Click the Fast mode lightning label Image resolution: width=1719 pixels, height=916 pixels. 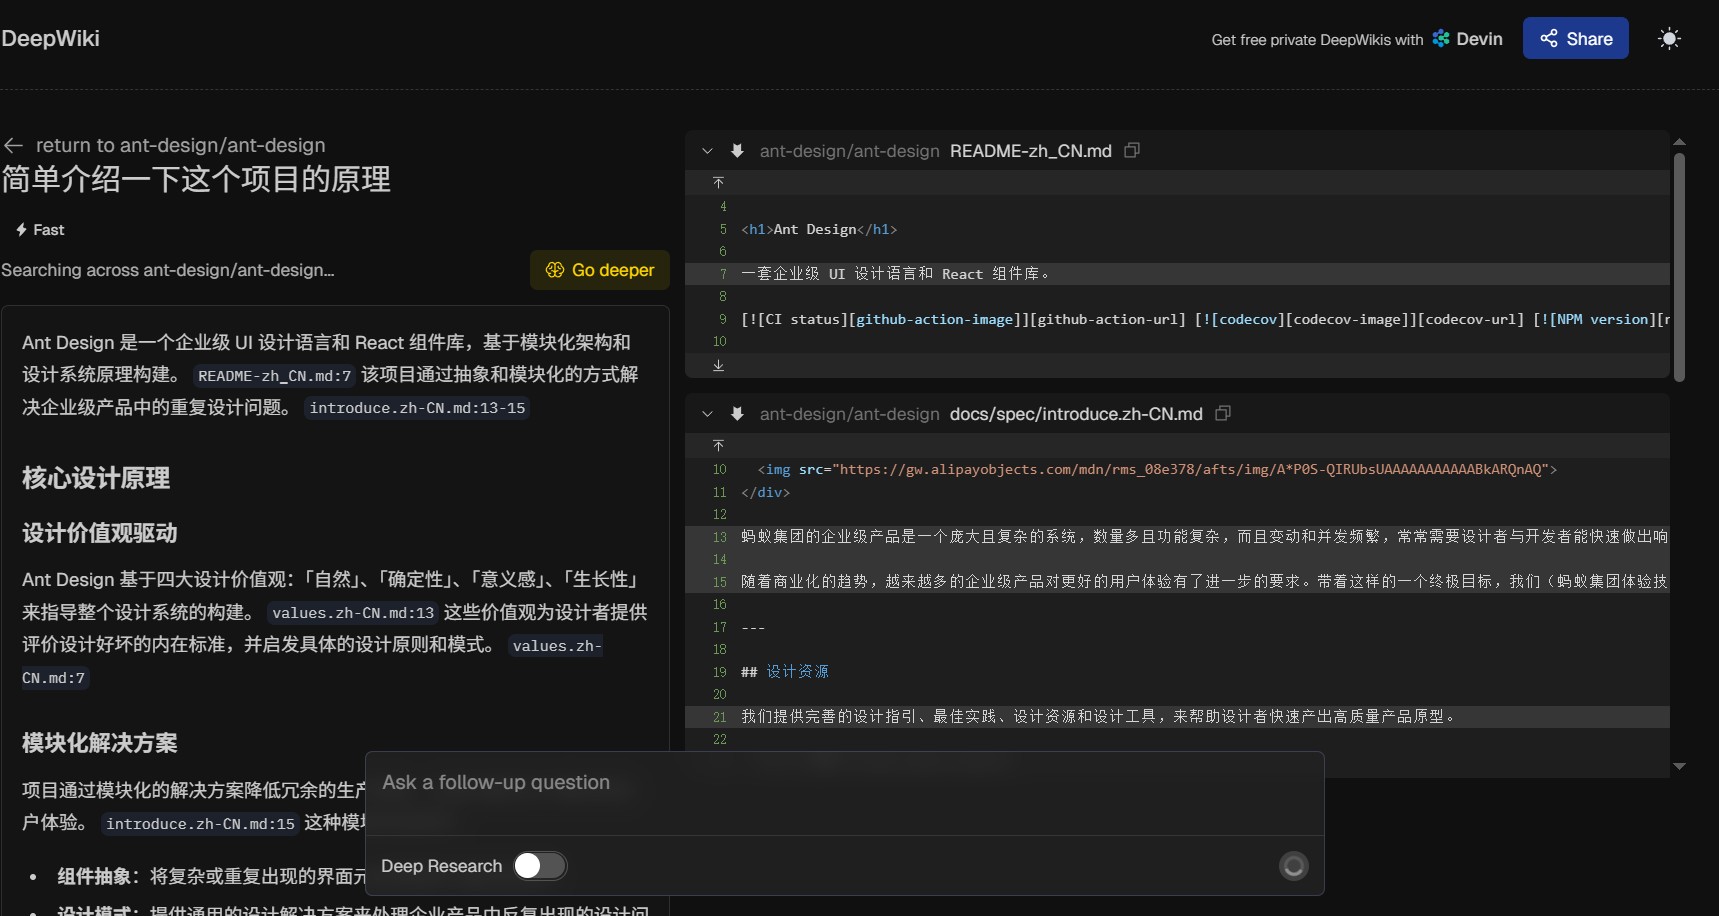[40, 230]
